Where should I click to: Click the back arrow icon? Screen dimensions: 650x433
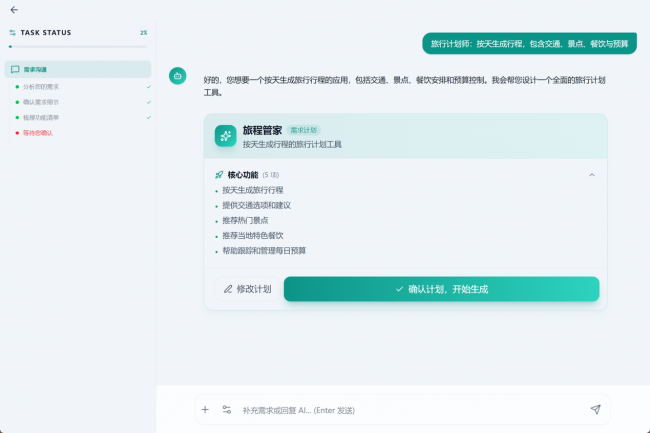[13, 10]
